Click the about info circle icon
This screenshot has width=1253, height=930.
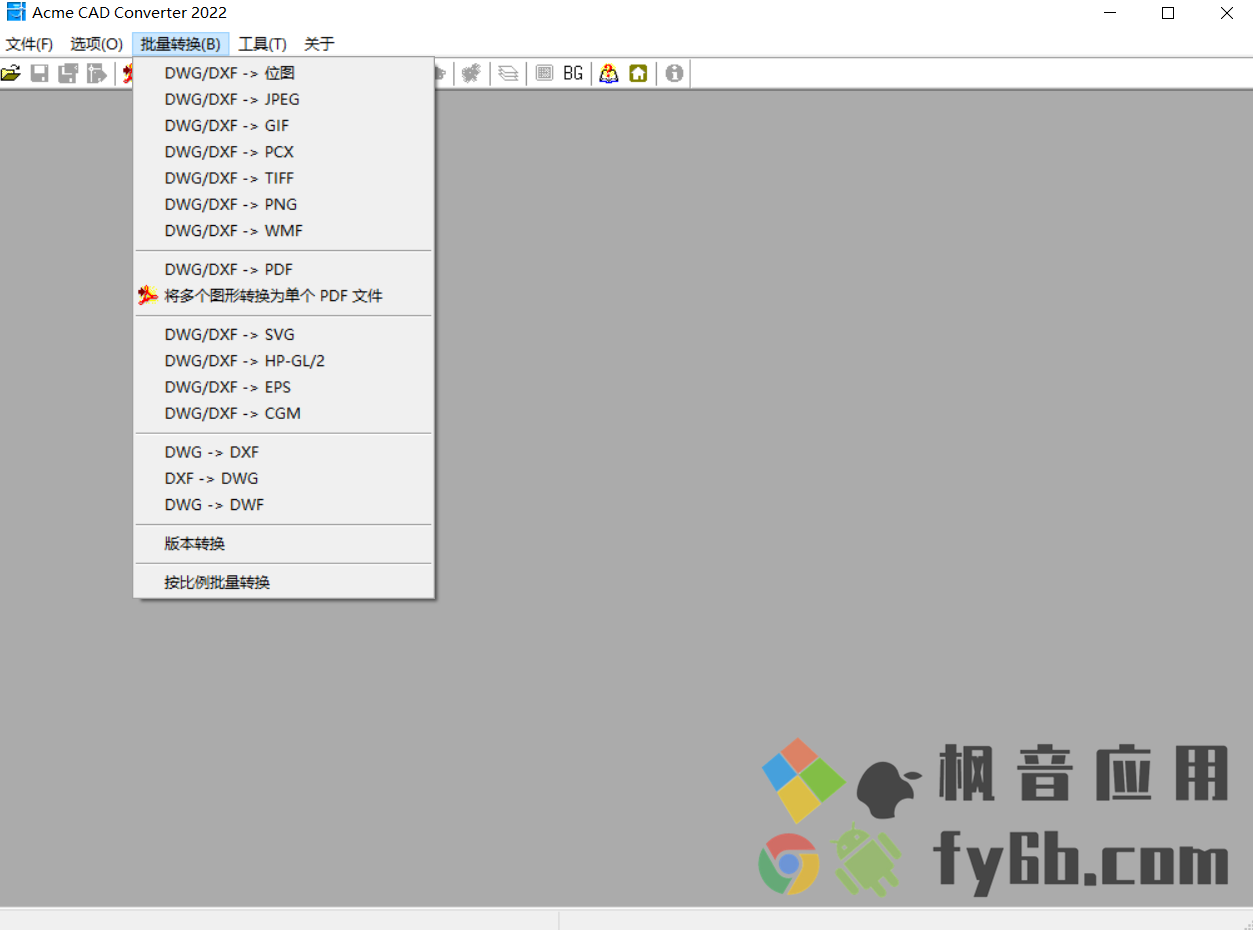click(x=674, y=73)
